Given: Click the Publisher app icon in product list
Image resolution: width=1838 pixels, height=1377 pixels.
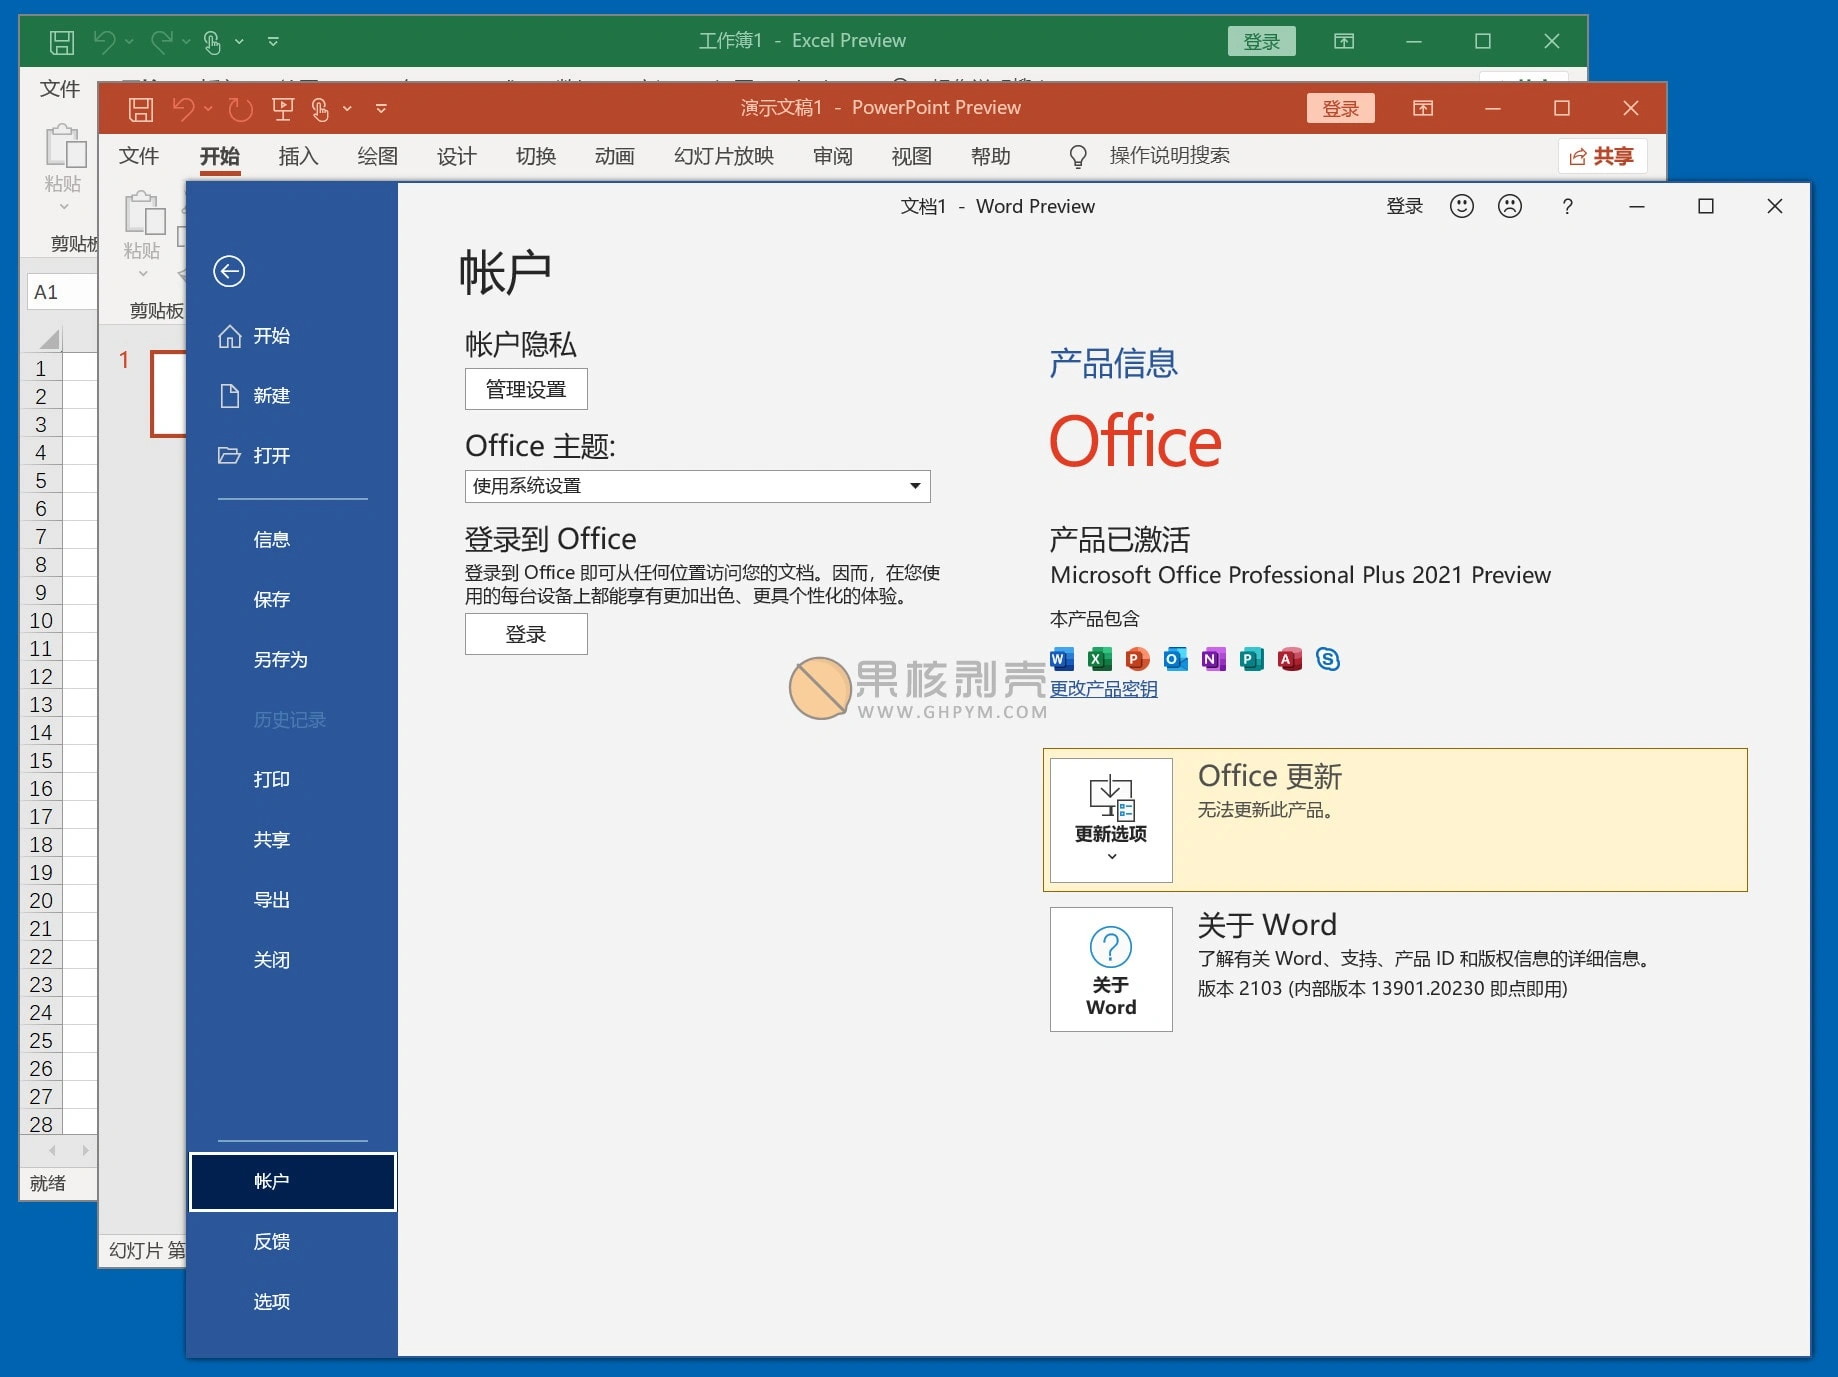Looking at the screenshot, I should point(1251,659).
